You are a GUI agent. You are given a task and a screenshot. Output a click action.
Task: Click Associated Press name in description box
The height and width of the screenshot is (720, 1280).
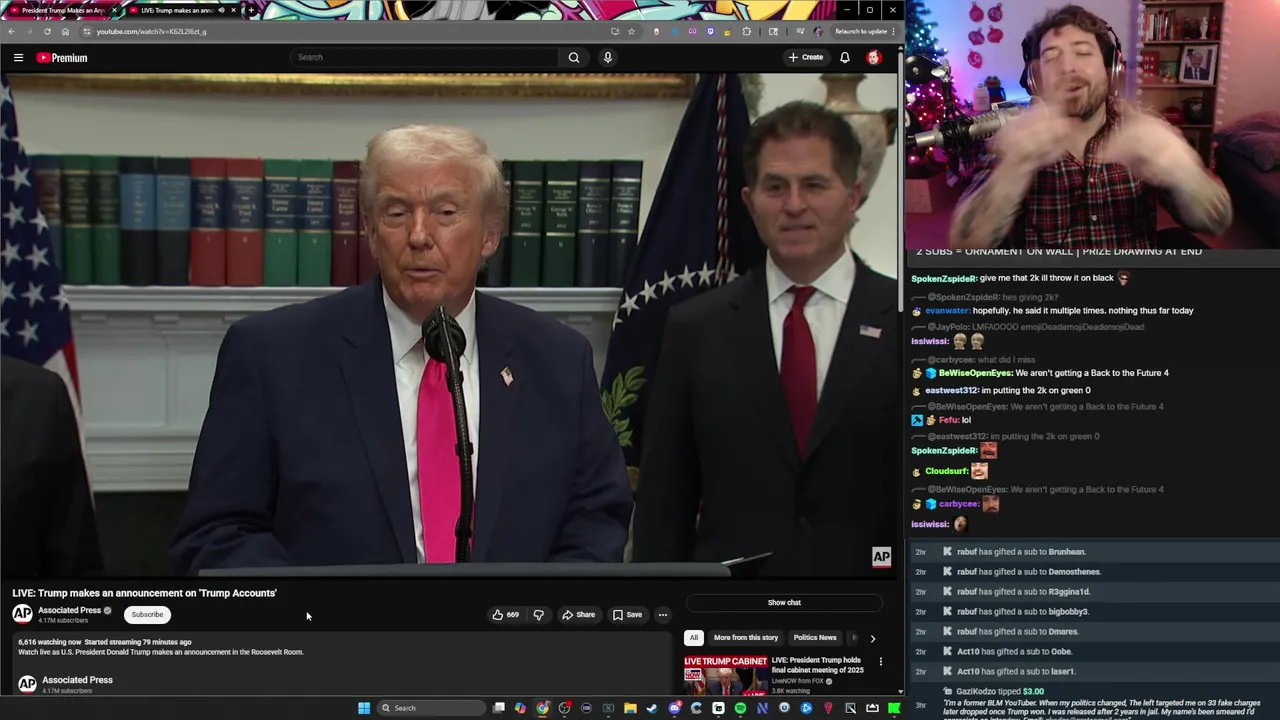(x=77, y=680)
